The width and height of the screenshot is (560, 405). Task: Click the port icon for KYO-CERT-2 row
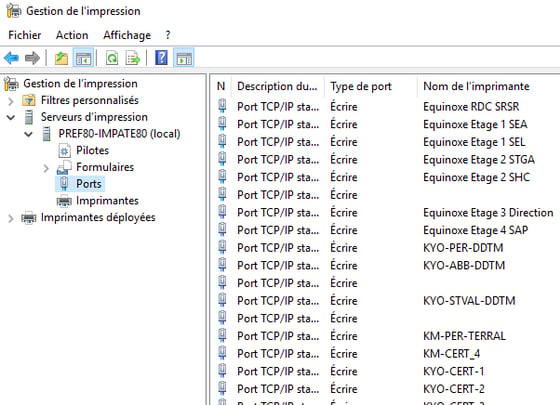(222, 388)
